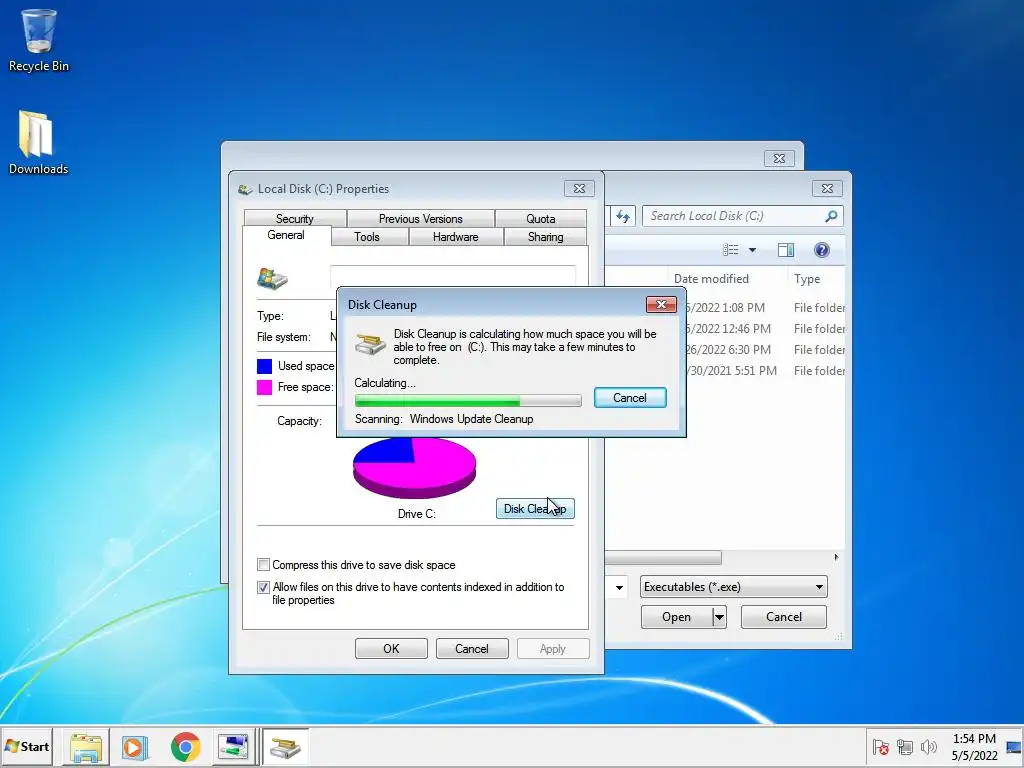The image size is (1024, 768).
Task: Click Cancel in Local Disk Properties
Action: [x=472, y=648]
